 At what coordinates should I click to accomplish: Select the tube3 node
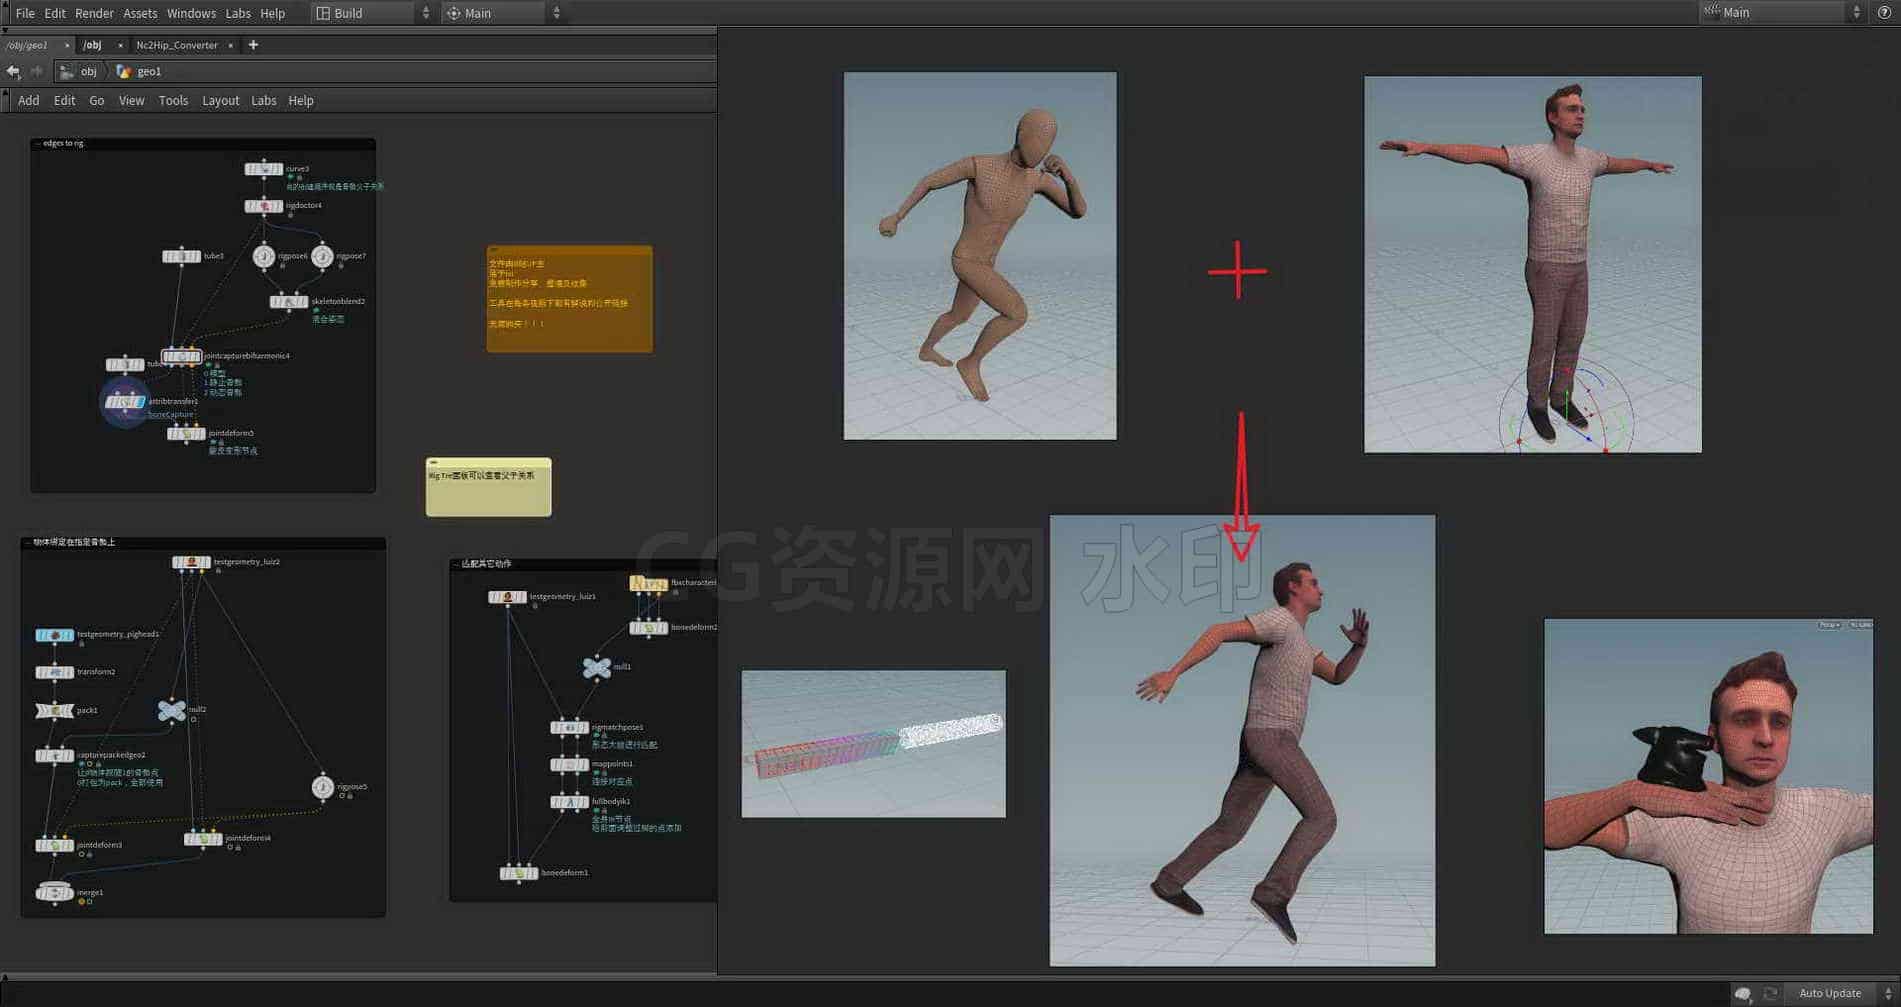click(x=181, y=256)
